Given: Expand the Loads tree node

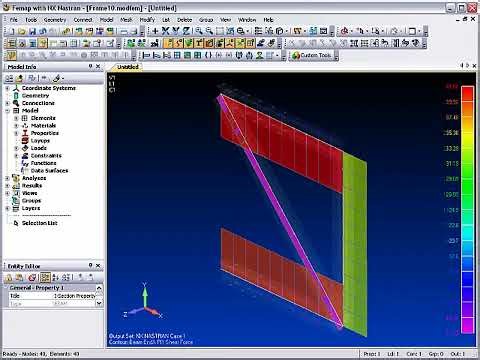Looking at the screenshot, I should point(16,148).
